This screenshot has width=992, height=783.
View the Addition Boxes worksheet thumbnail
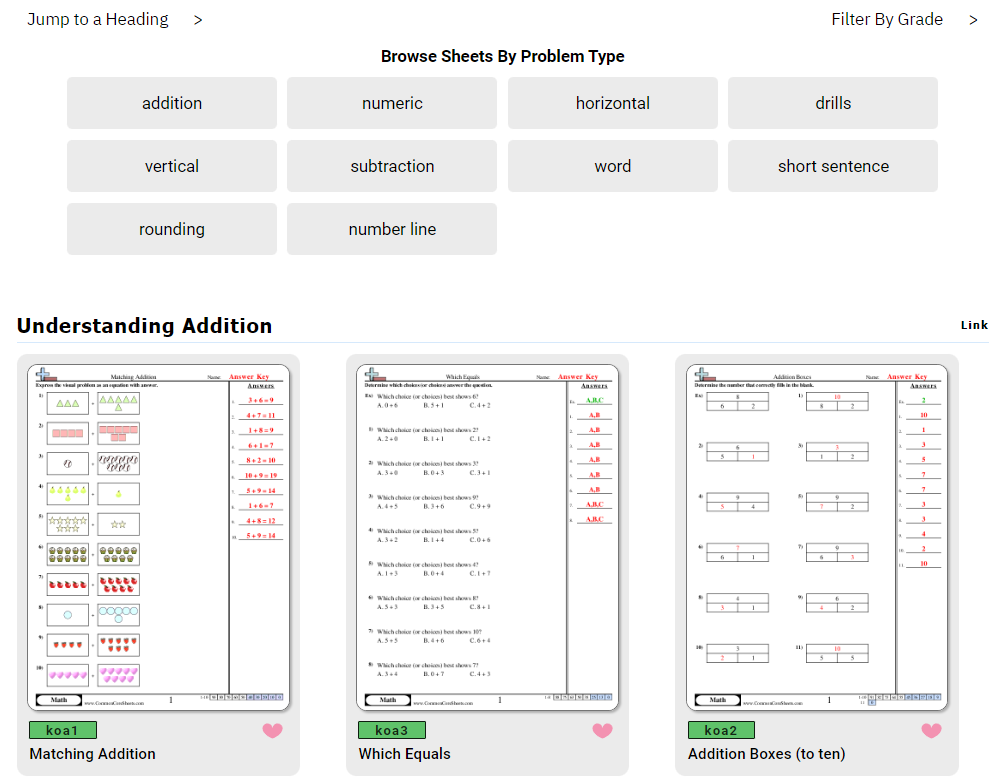(817, 538)
